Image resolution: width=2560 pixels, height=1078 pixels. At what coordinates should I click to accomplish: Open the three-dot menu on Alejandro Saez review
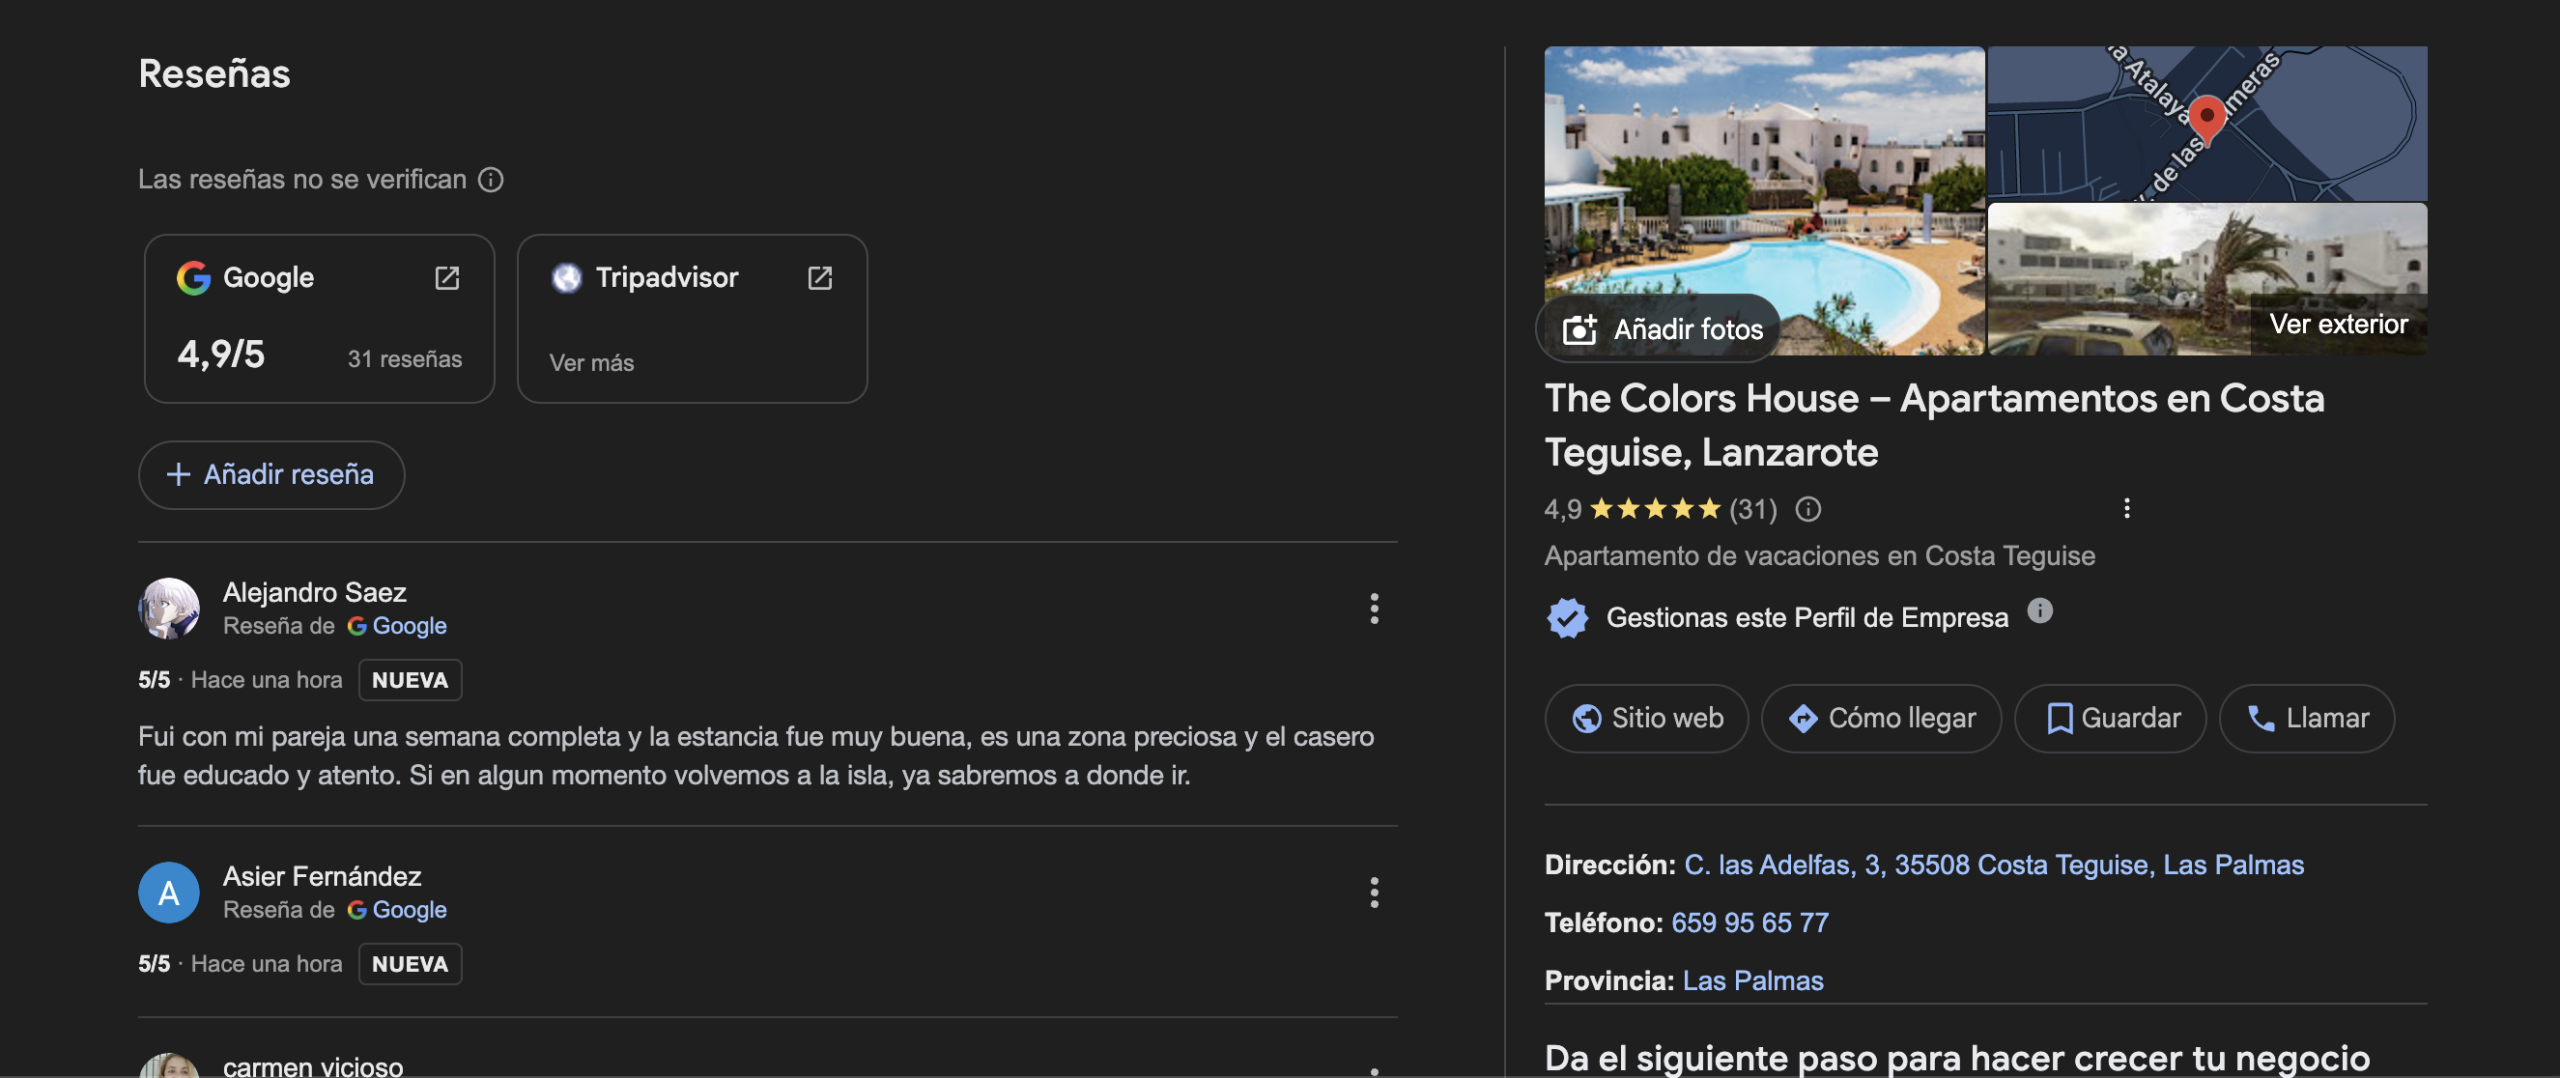pos(1375,608)
